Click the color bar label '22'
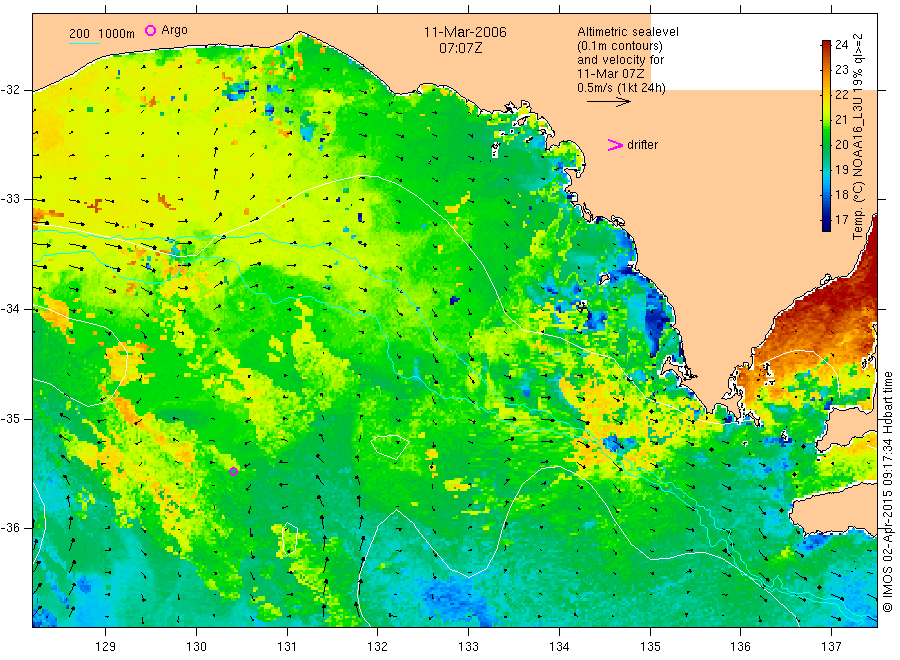 (x=841, y=95)
